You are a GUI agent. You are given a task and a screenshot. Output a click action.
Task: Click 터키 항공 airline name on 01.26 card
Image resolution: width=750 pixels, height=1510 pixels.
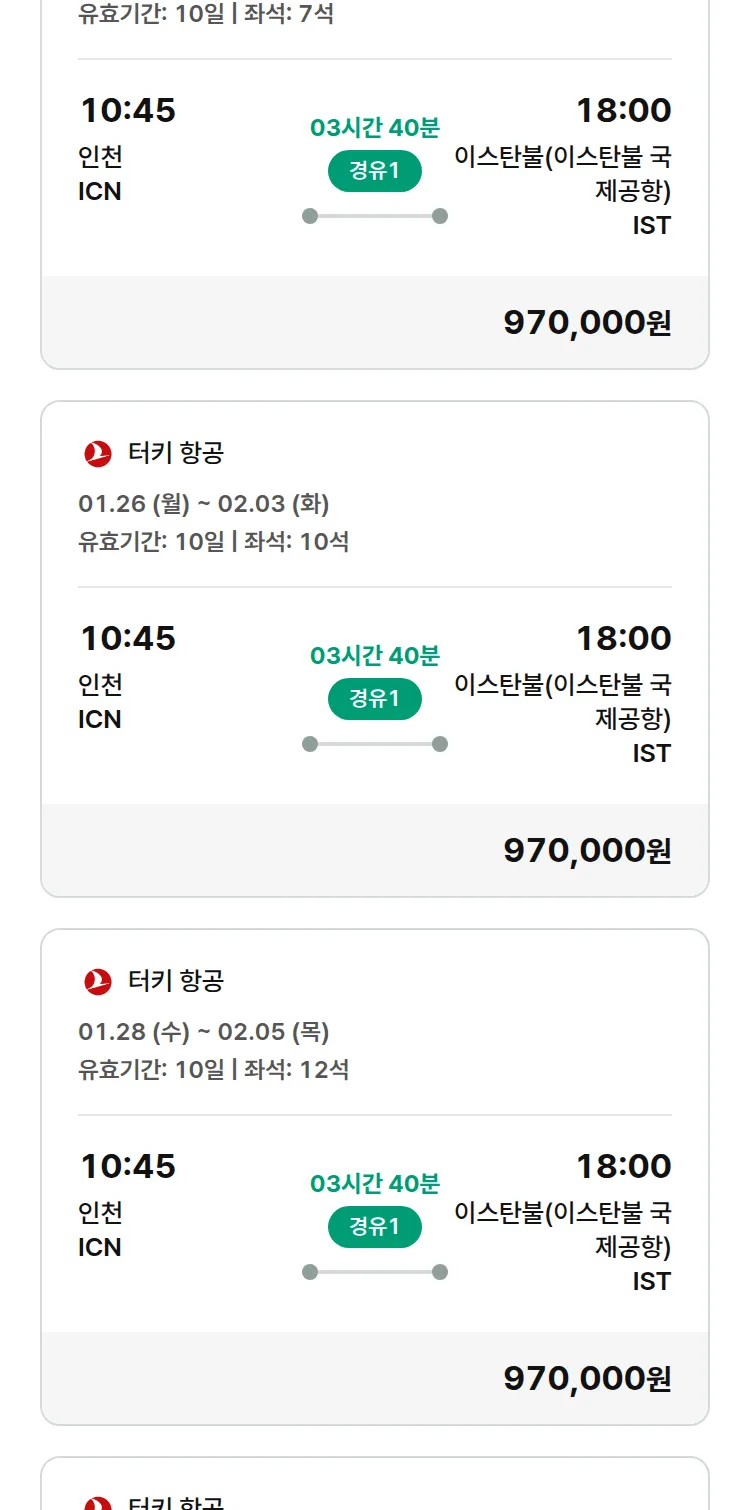click(176, 453)
